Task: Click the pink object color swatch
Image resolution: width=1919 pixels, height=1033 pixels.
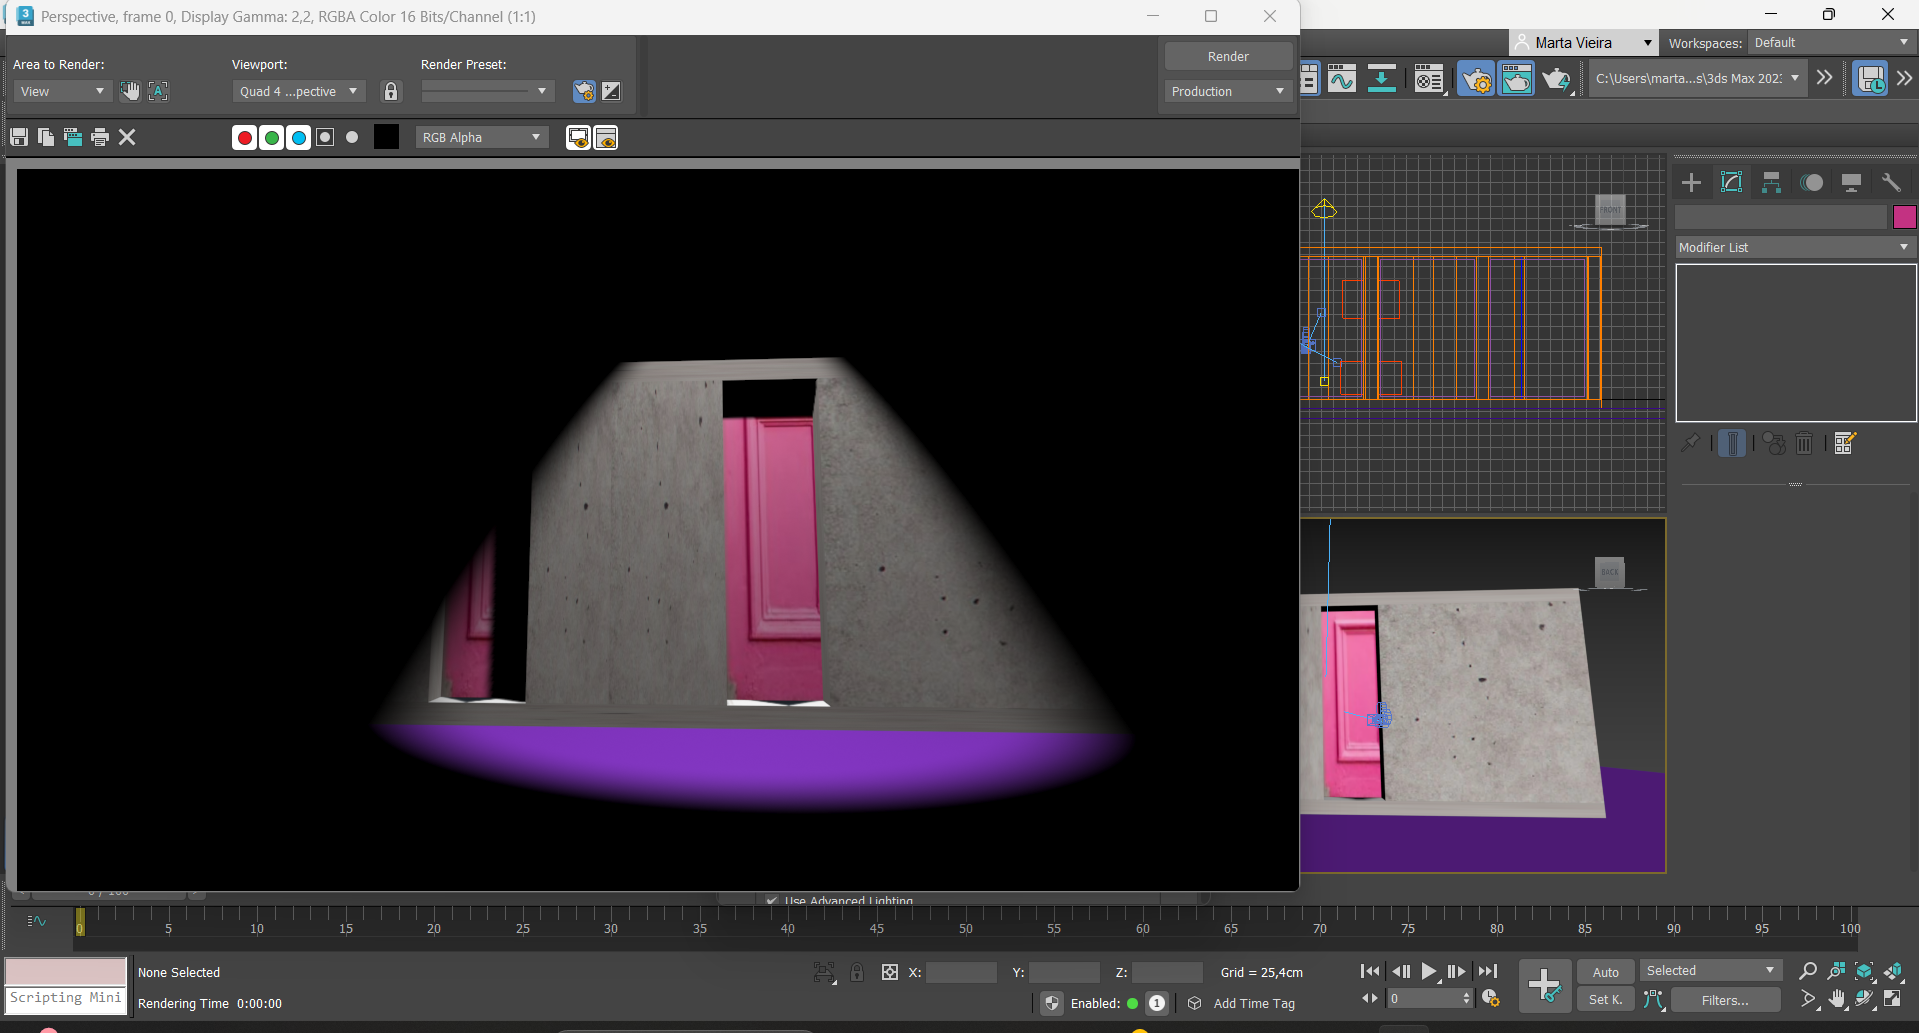Action: click(x=1904, y=217)
